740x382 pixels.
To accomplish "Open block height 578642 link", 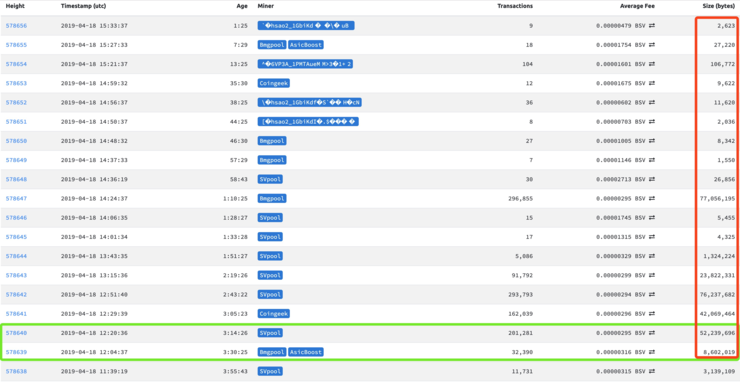I will pyautogui.click(x=16, y=295).
